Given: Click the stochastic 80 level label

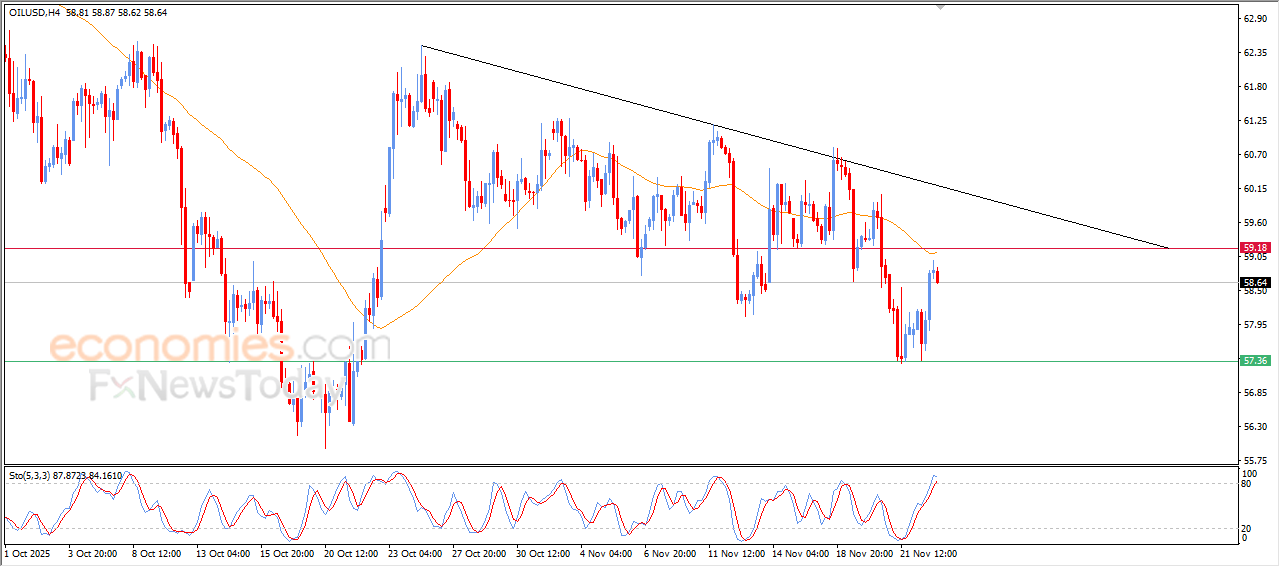Looking at the screenshot, I should tap(1246, 484).
